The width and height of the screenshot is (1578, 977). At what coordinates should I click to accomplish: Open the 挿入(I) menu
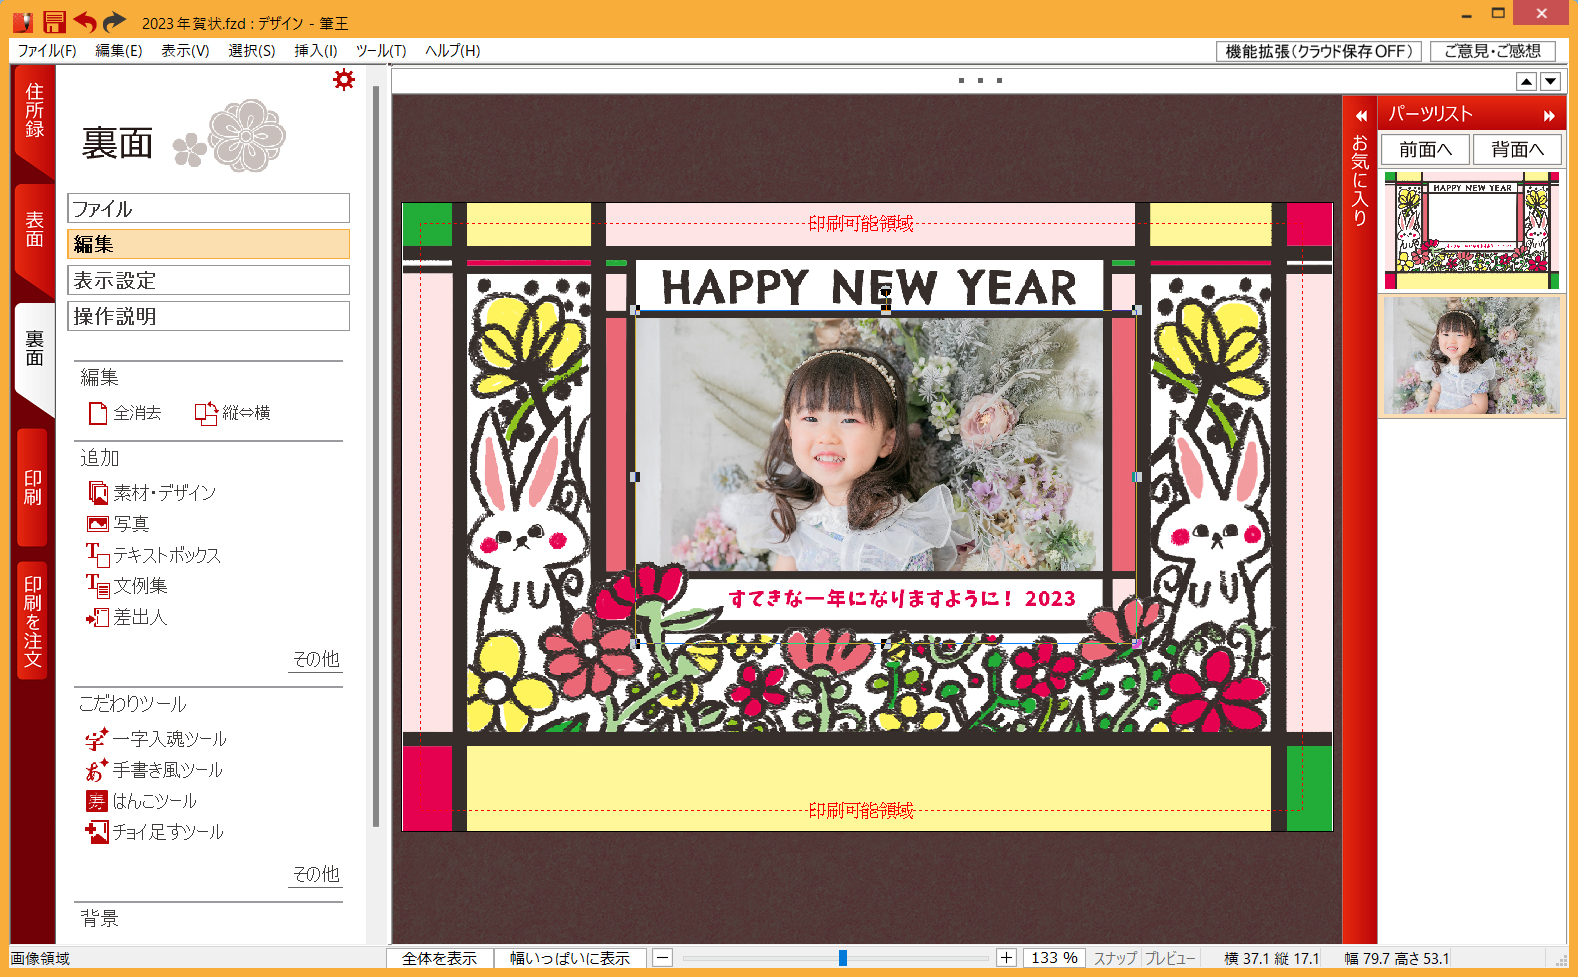(315, 51)
